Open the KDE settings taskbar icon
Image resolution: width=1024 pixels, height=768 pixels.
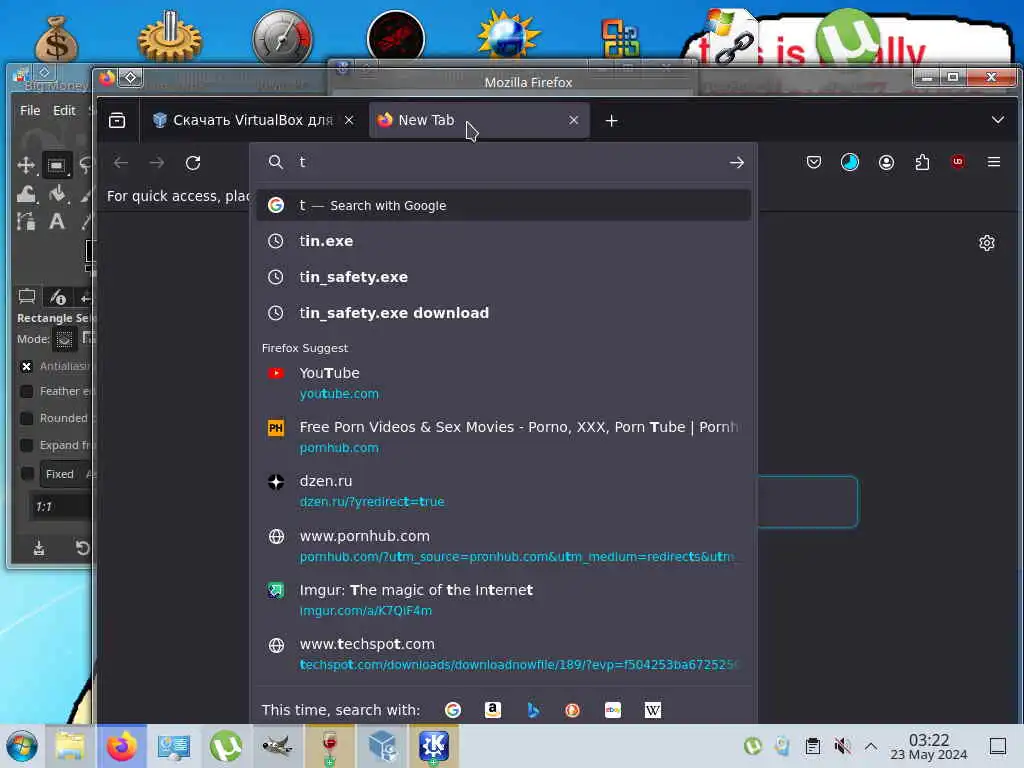(434, 746)
